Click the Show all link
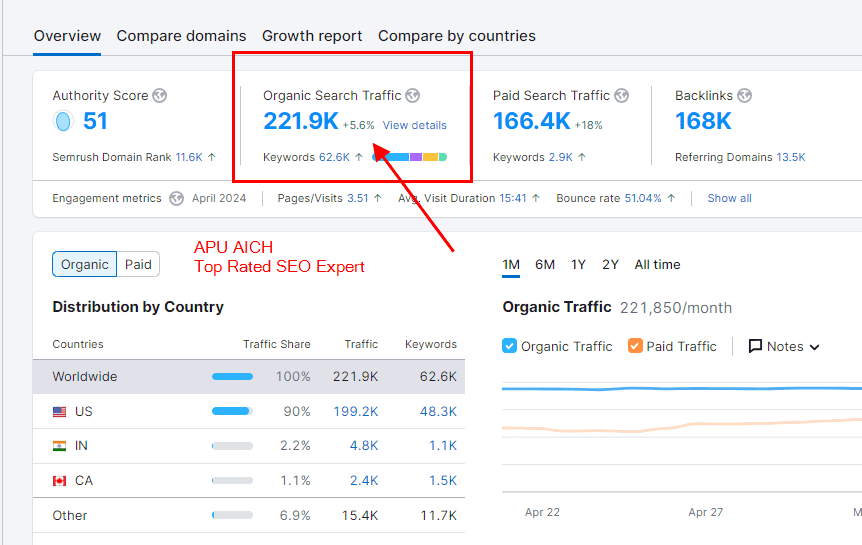The width and height of the screenshot is (862, 545). 729,198
